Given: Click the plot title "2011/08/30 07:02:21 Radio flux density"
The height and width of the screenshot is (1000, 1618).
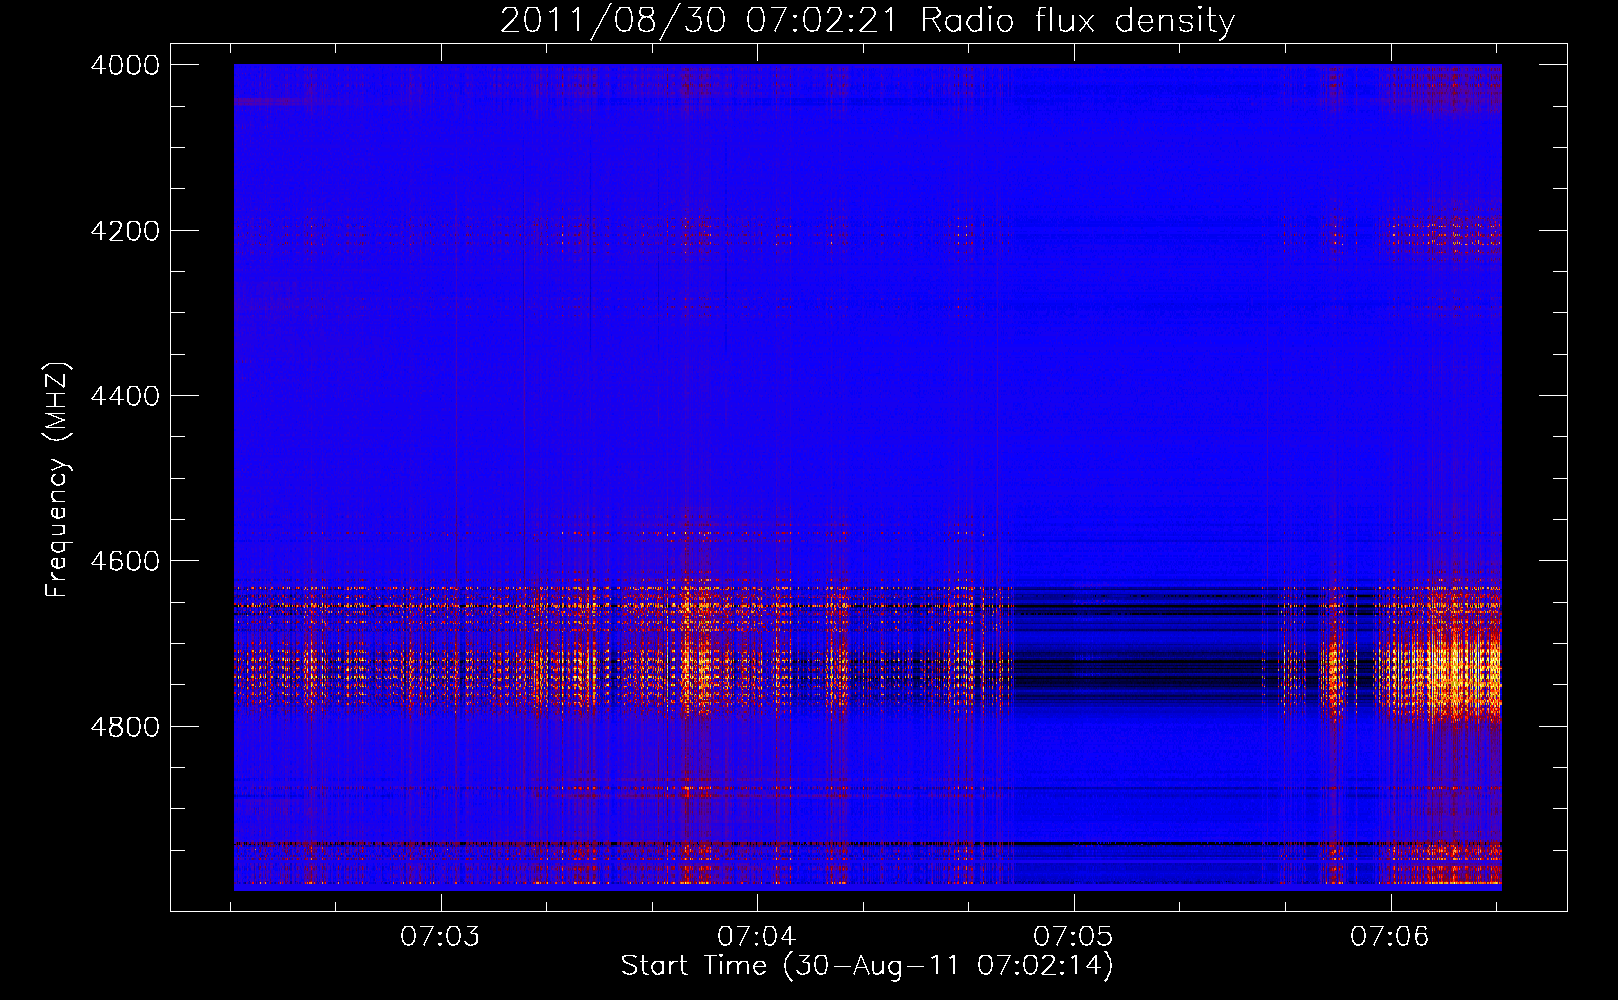Looking at the screenshot, I should pyautogui.click(x=867, y=20).
